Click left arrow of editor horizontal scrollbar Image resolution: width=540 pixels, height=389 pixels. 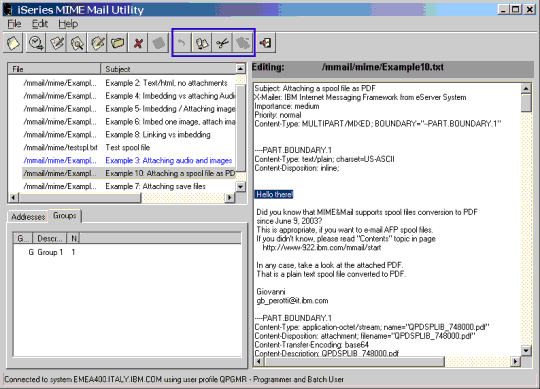coord(259,361)
